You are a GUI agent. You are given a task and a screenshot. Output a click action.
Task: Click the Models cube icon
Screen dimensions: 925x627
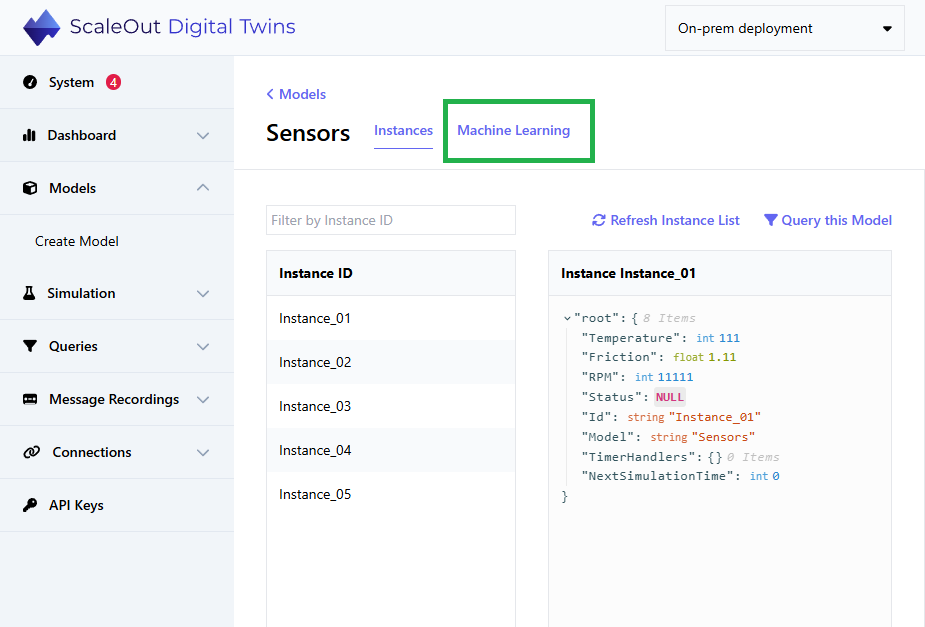(x=30, y=188)
